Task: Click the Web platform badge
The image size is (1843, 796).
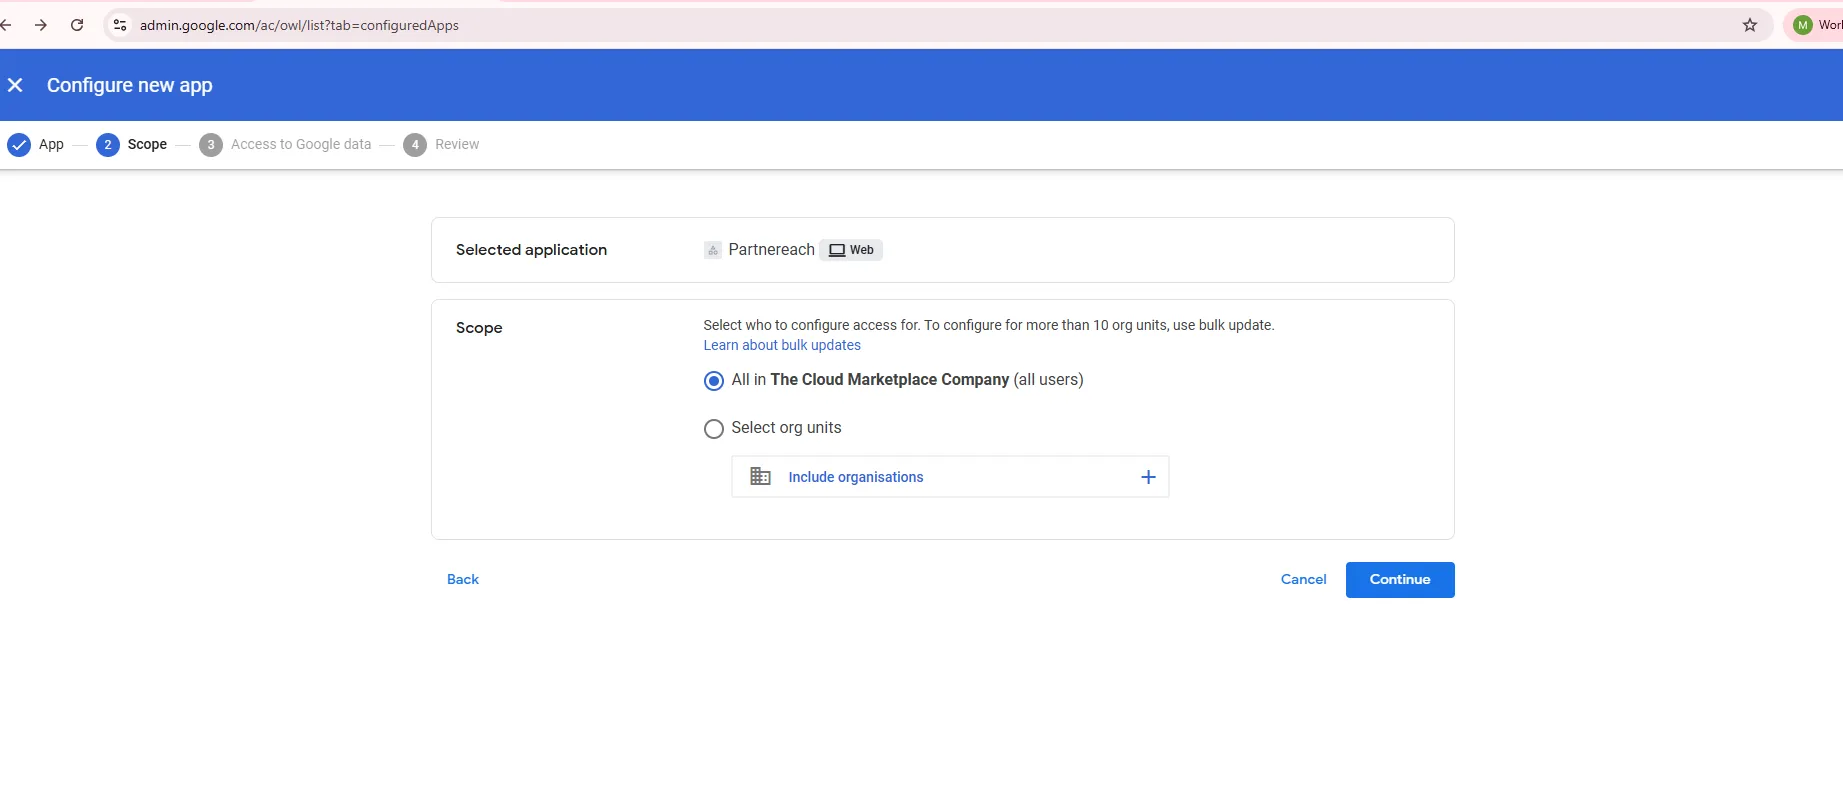Action: [851, 250]
